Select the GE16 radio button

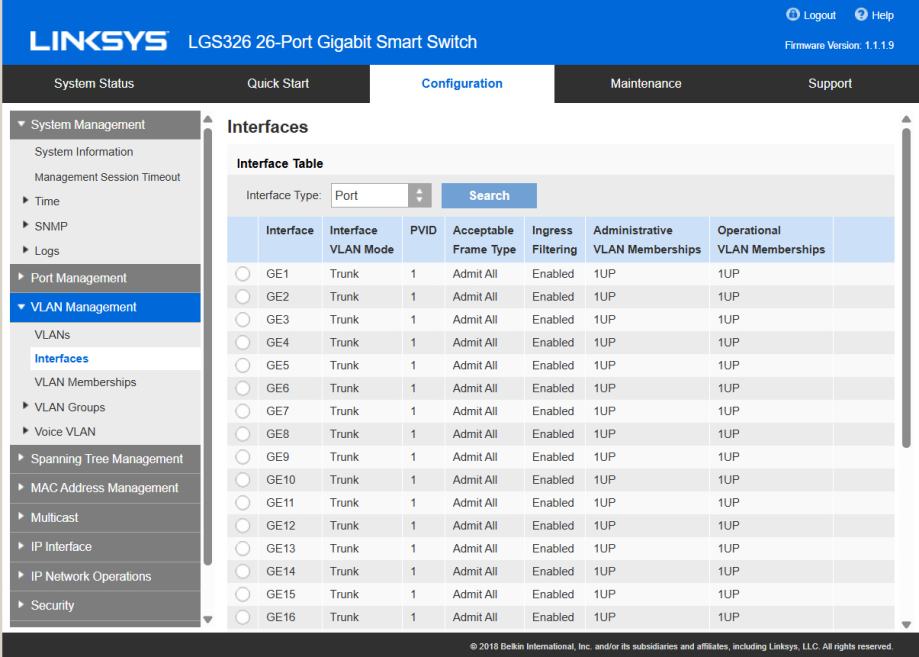tap(243, 617)
